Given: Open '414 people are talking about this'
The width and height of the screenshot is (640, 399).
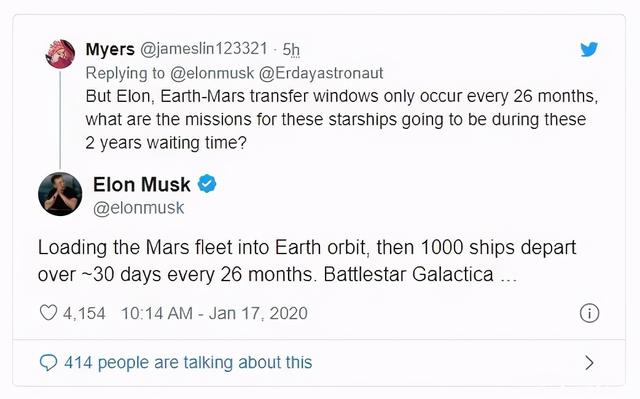Looking at the screenshot, I should pos(188,362).
